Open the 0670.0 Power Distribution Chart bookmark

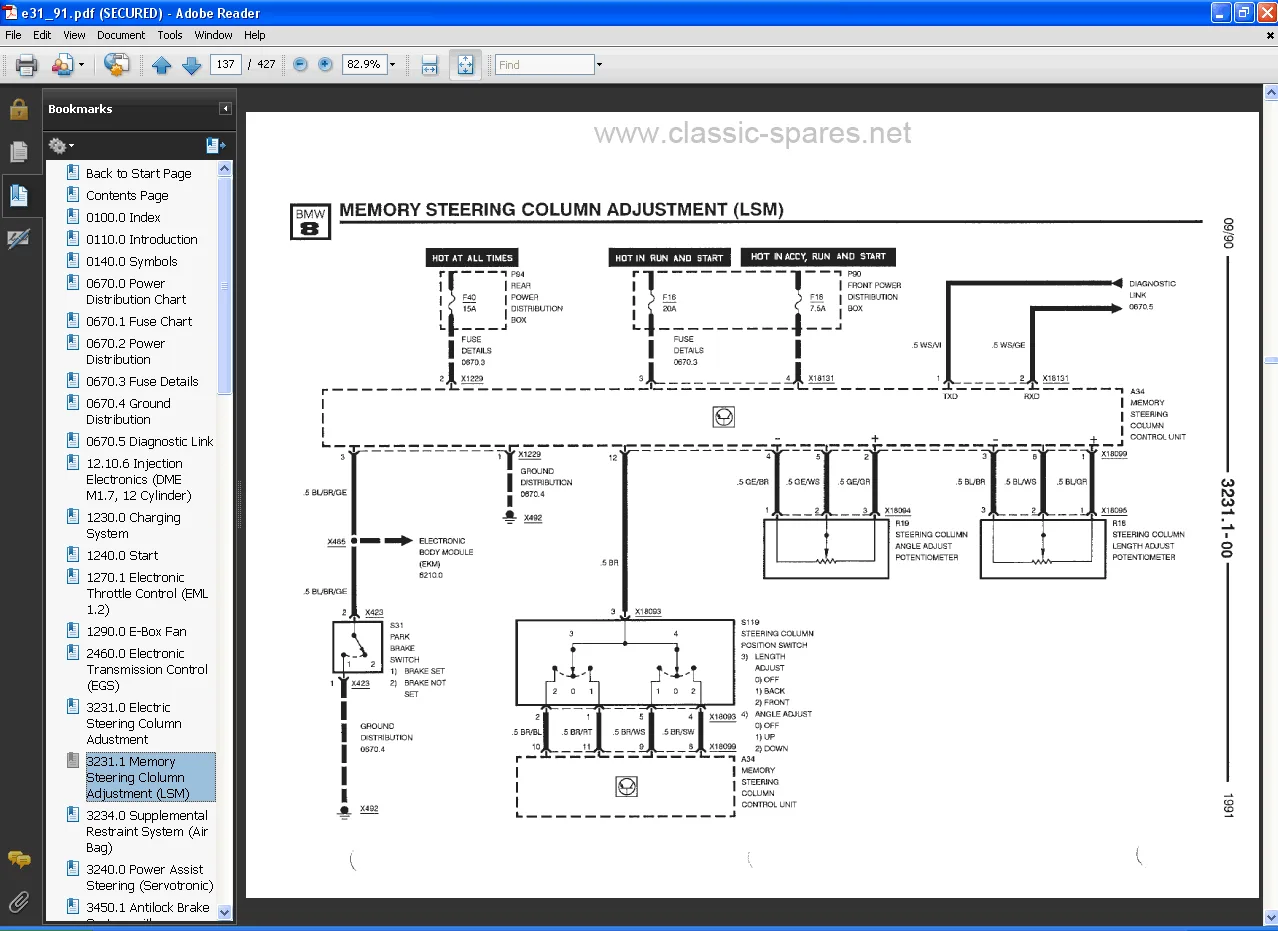(x=136, y=291)
